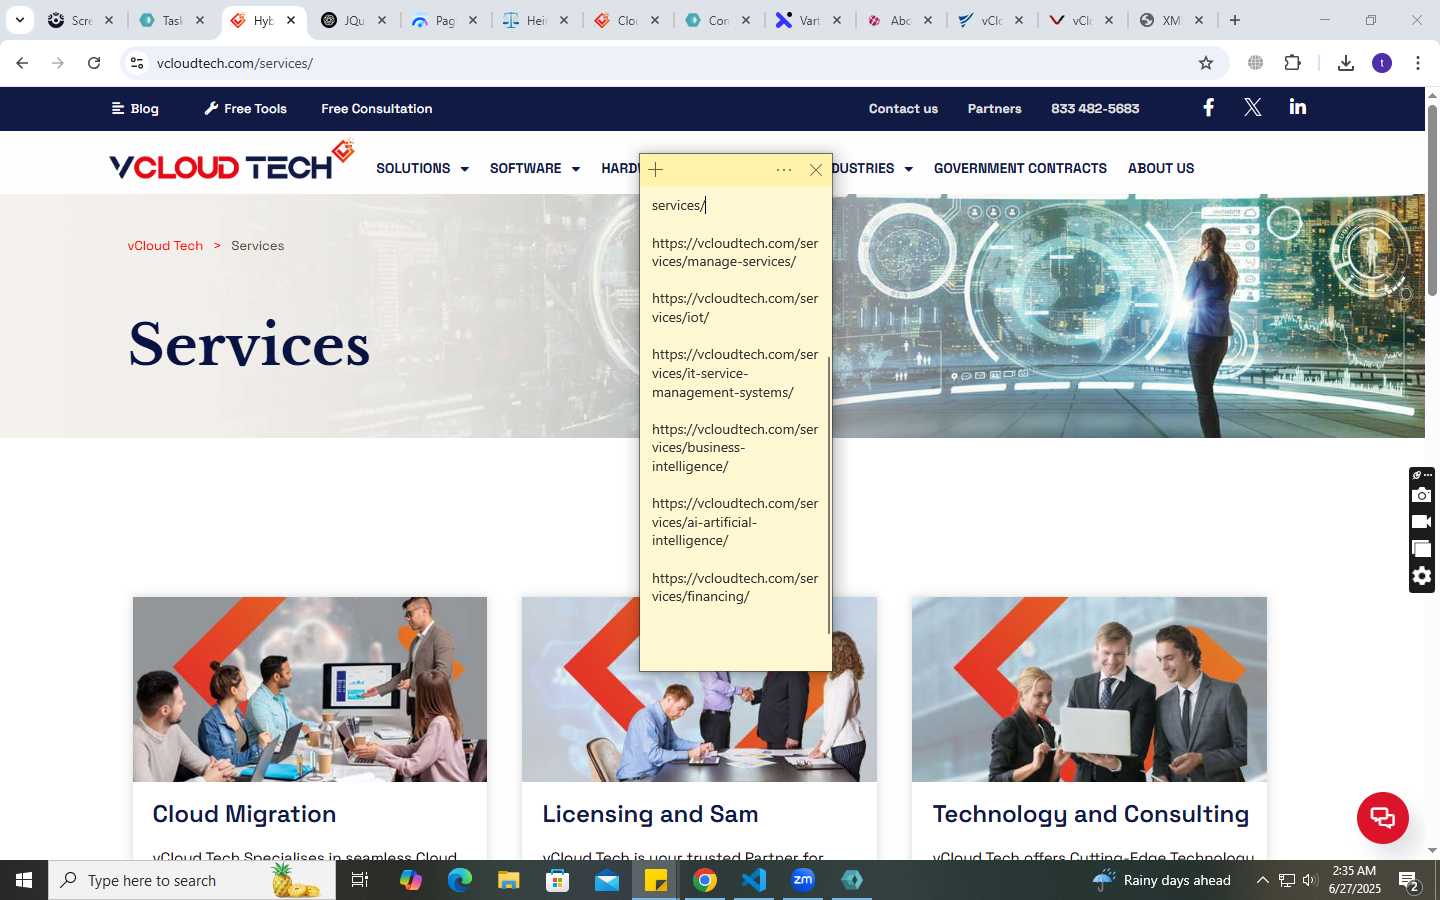Open the HARDWARE menu item
1440x900 pixels.
tap(619, 168)
